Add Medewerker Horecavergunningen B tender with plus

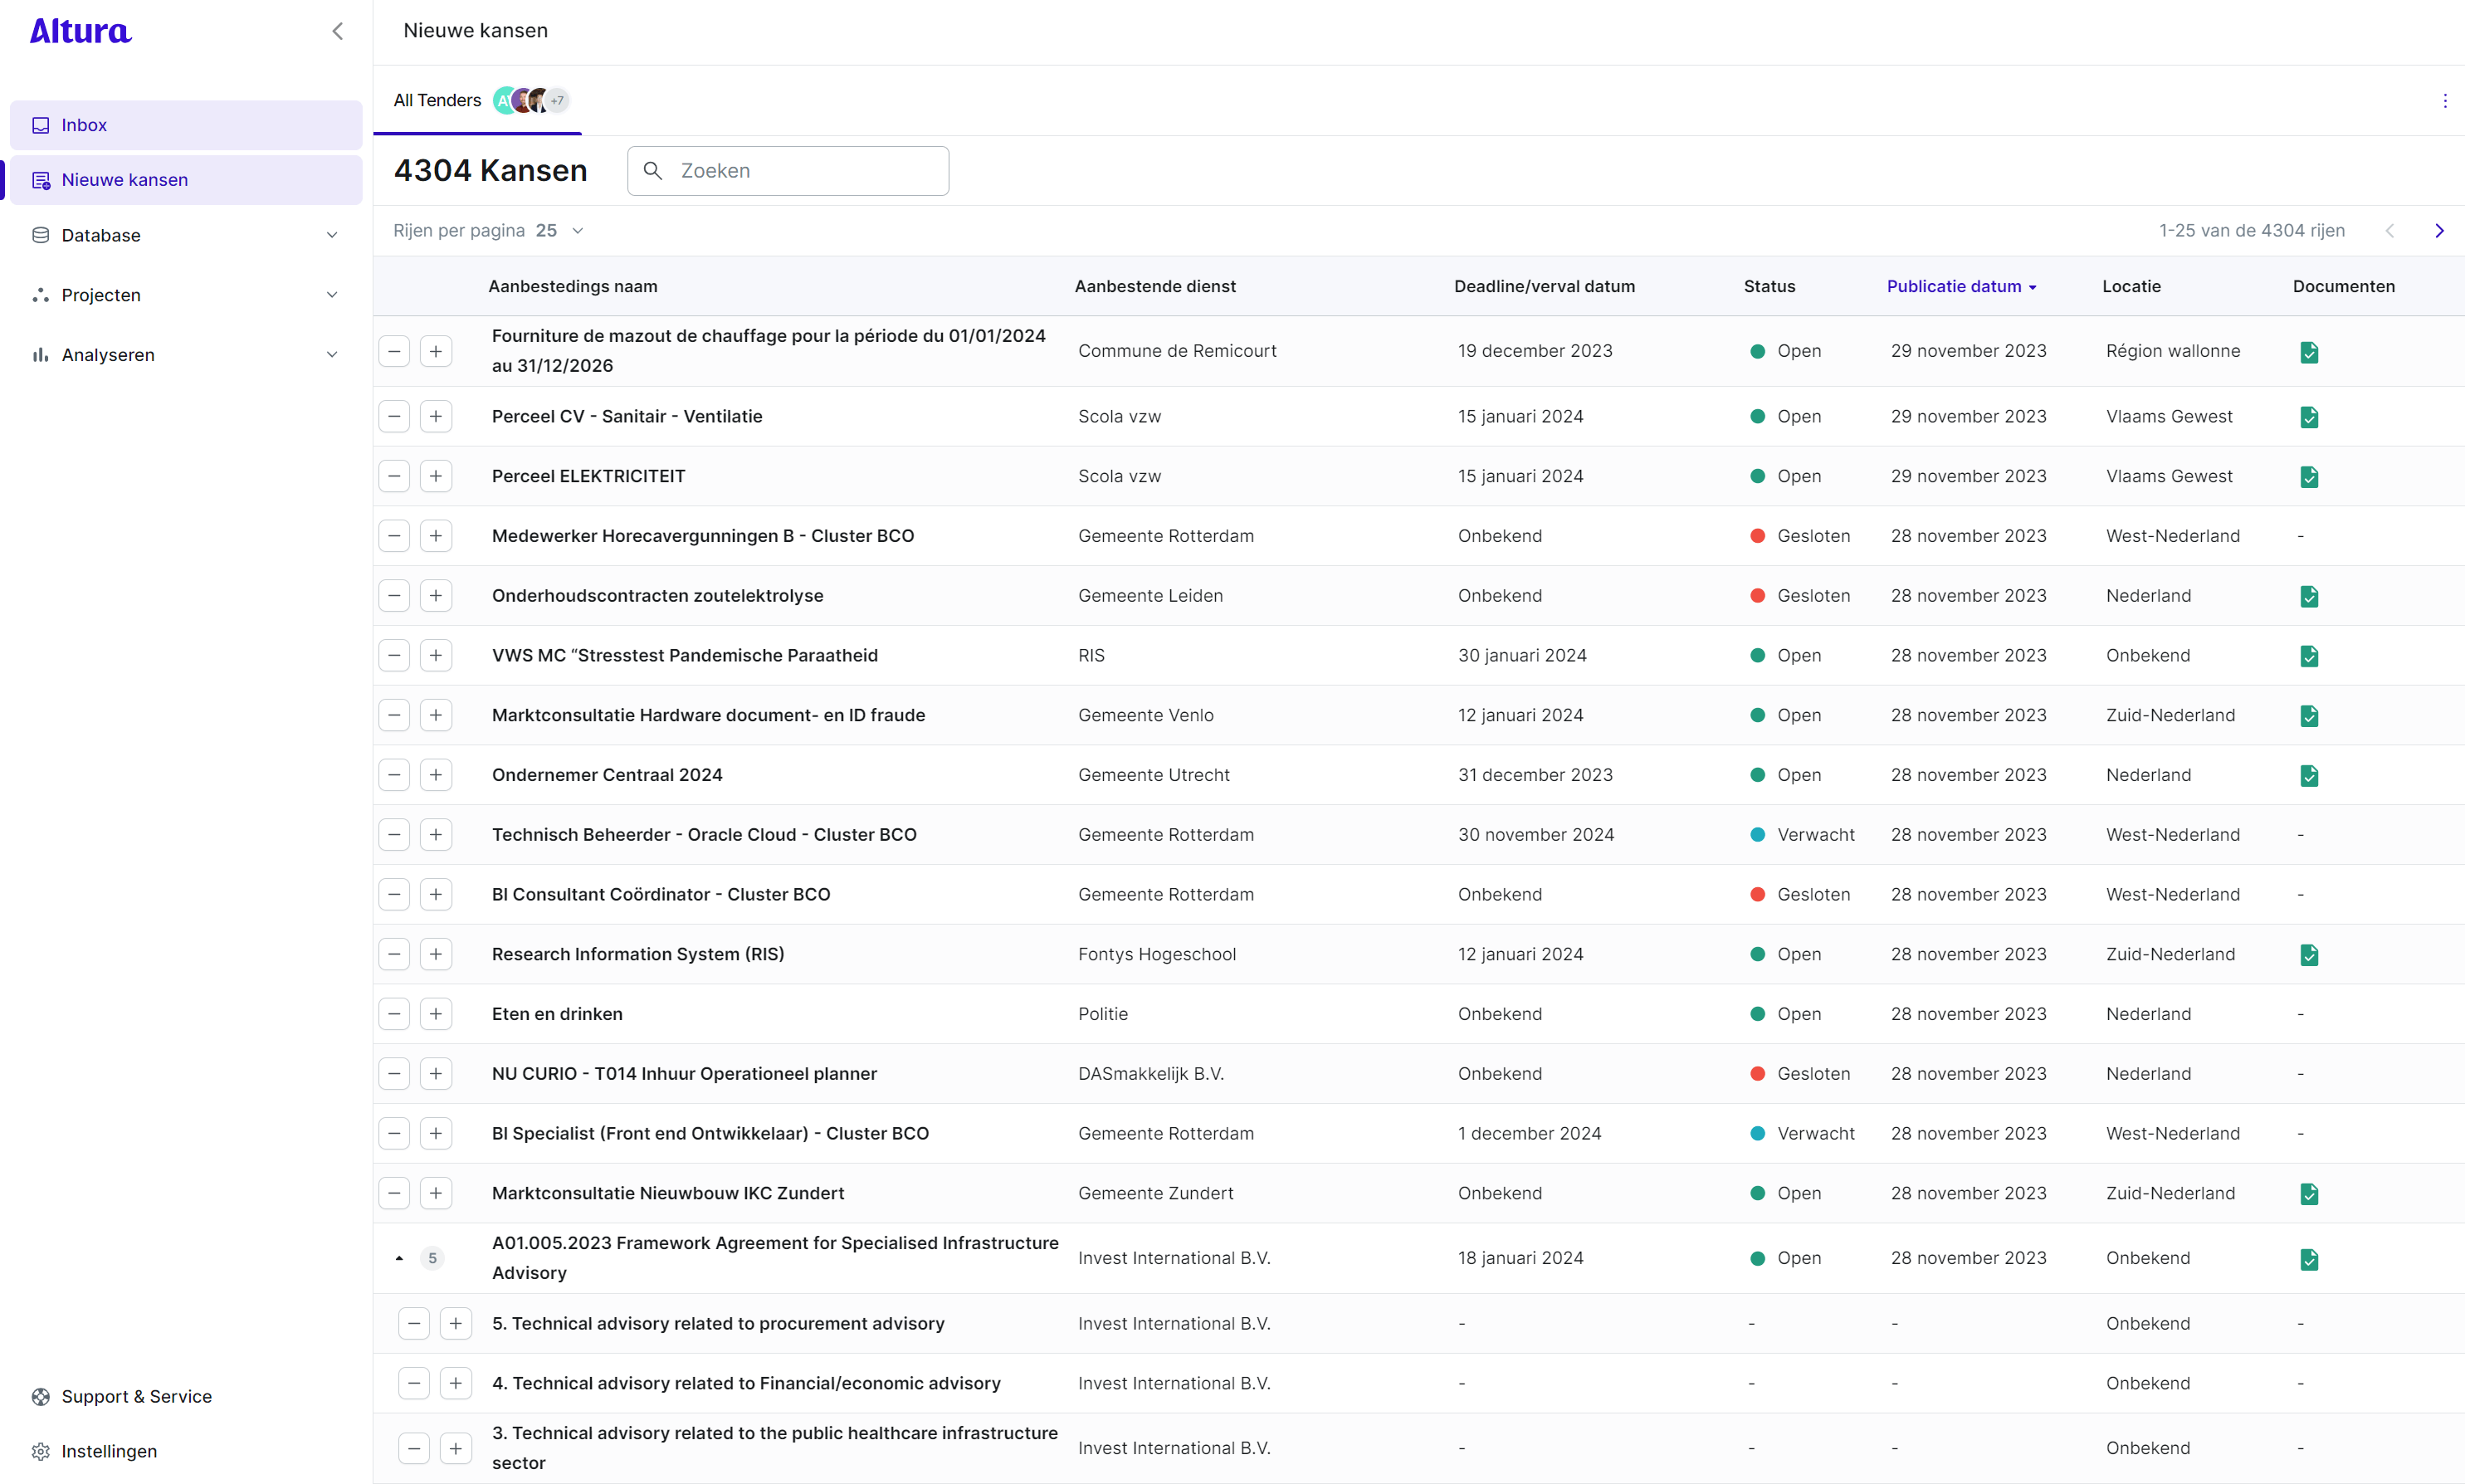[x=436, y=536]
